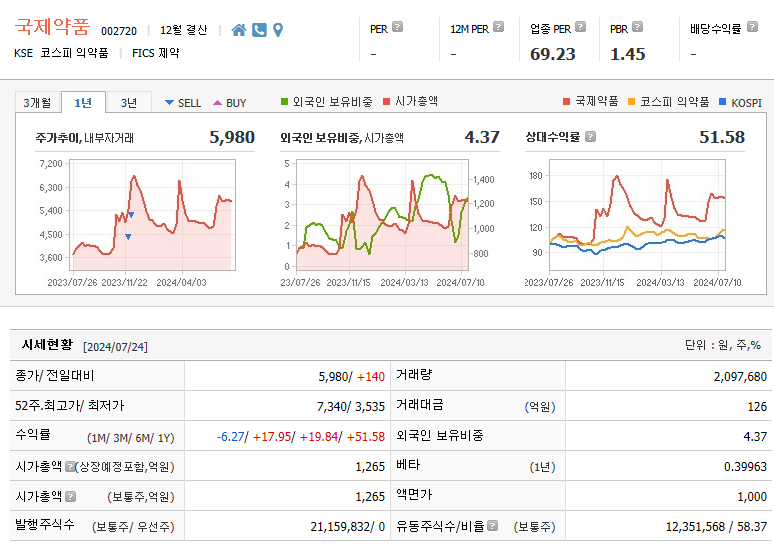
Task: Click the 1Y return value +51.58
Action: [x=366, y=437]
